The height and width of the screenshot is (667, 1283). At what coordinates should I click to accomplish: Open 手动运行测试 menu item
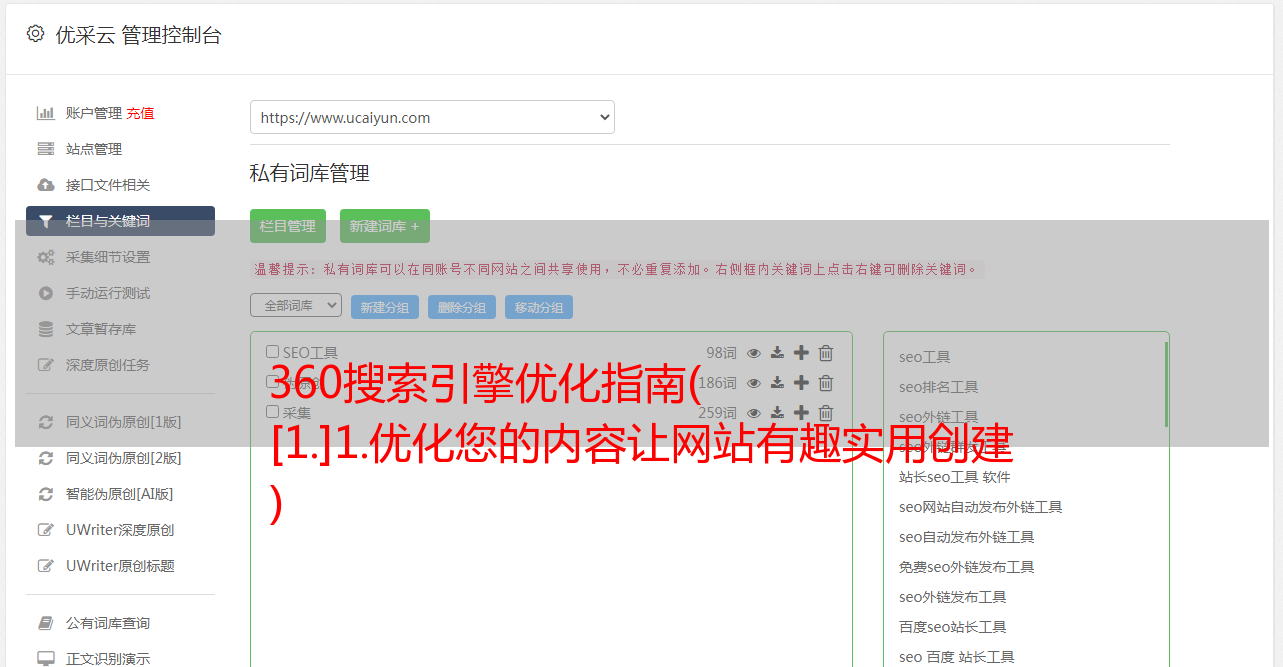point(108,293)
